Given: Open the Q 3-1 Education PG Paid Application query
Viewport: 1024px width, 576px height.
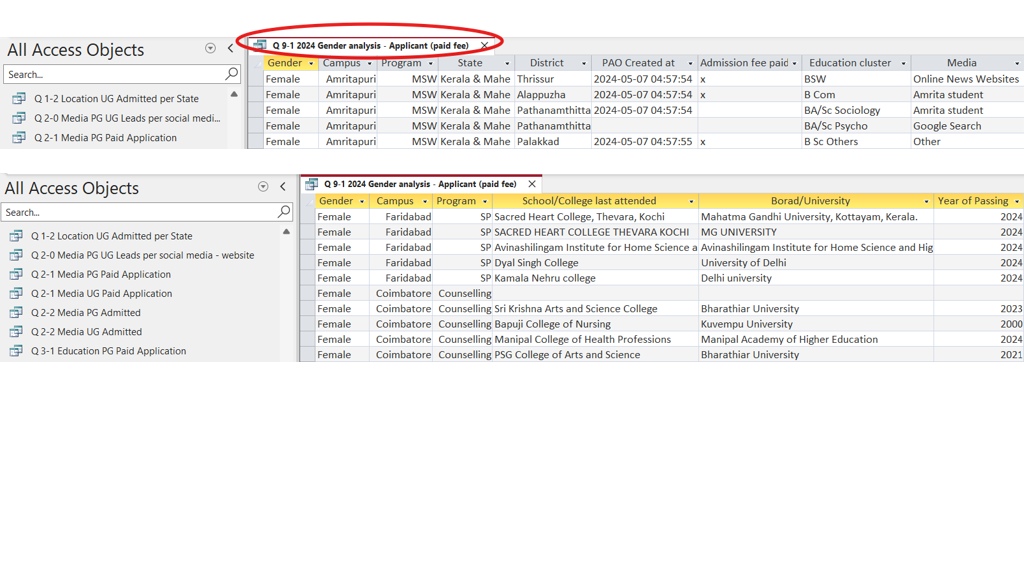Looking at the screenshot, I should 108,351.
